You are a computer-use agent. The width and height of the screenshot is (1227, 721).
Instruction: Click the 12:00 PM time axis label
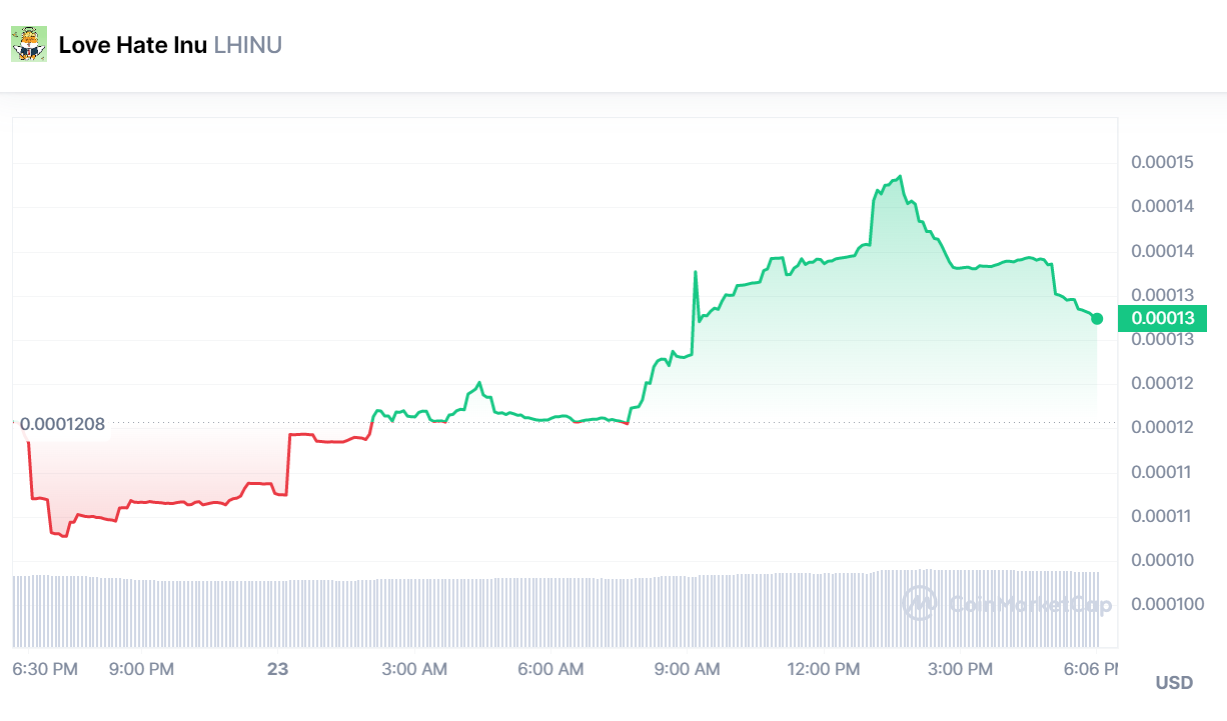click(824, 668)
